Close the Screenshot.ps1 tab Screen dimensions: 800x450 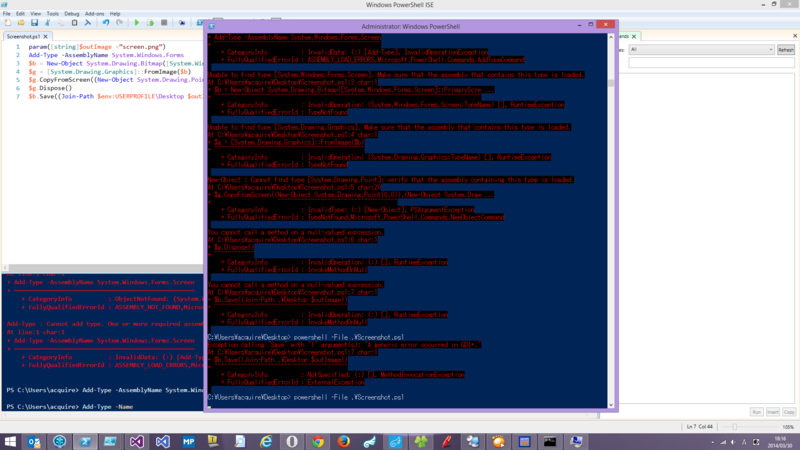coord(45,37)
